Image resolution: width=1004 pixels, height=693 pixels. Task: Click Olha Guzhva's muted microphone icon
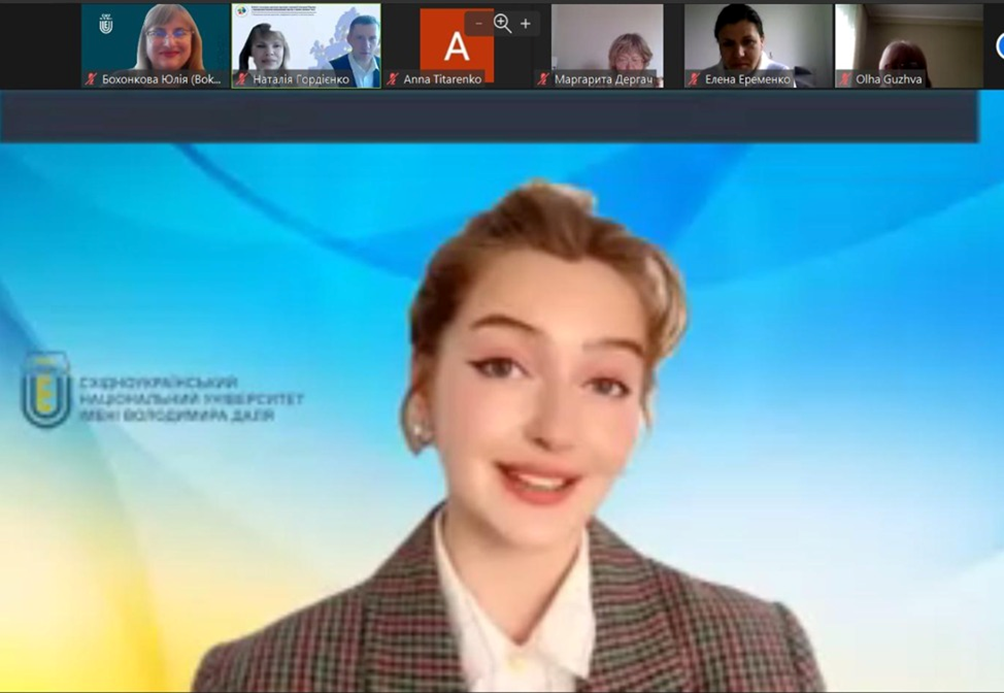point(844,79)
